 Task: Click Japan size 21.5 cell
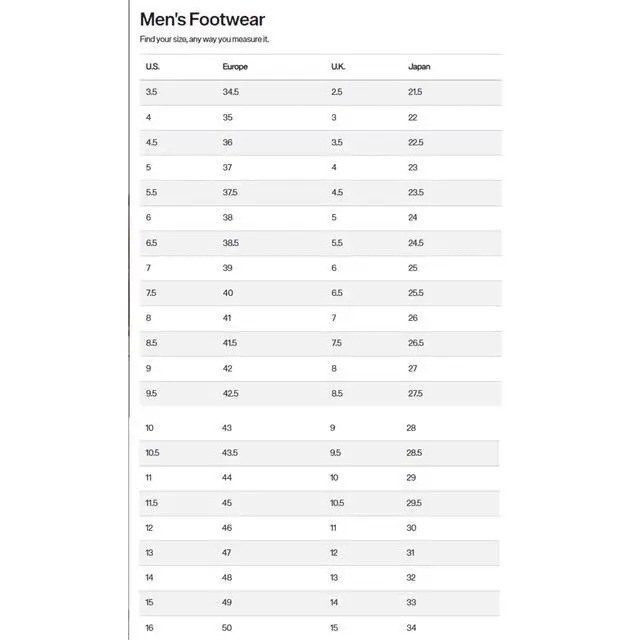(x=415, y=92)
